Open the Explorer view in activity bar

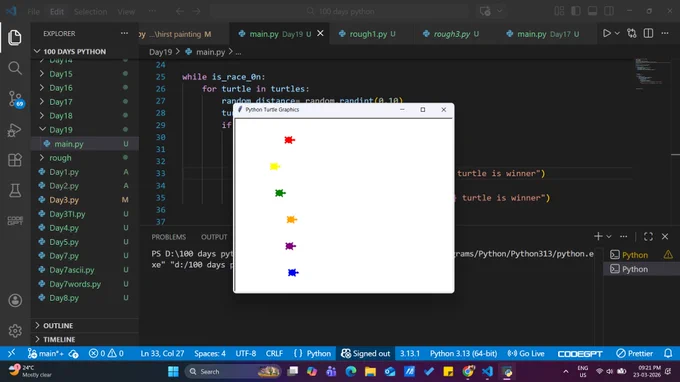[x=15, y=37]
